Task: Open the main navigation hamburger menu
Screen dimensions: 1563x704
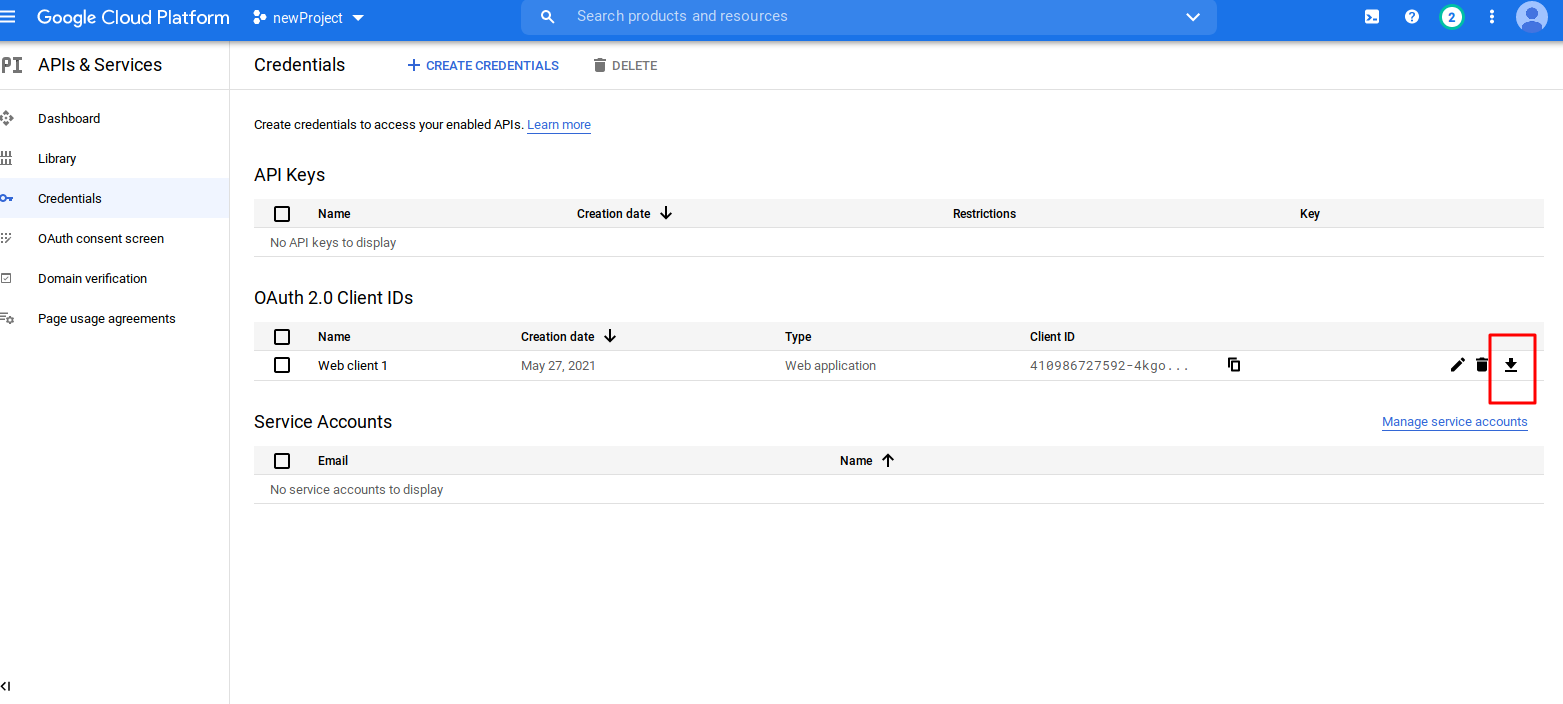Action: point(8,17)
